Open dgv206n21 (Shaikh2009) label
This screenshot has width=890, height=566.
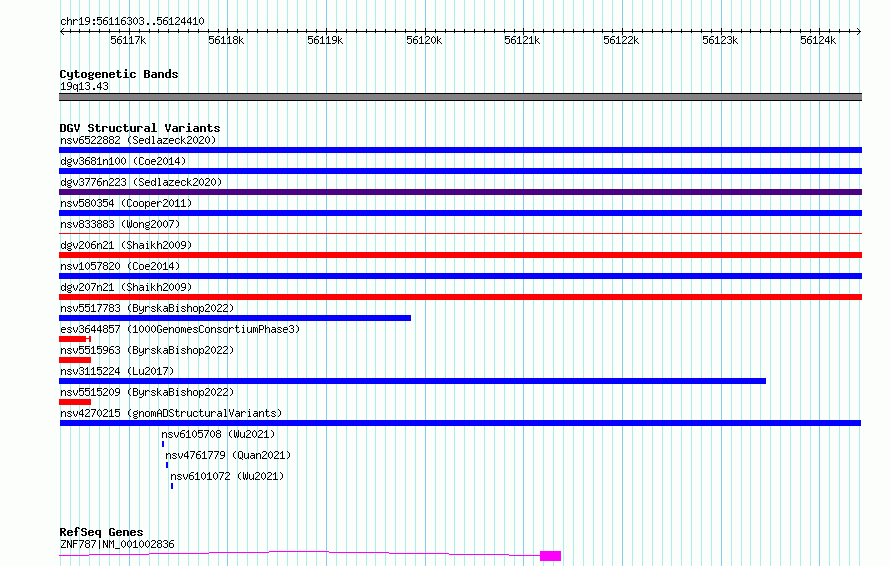pos(126,245)
